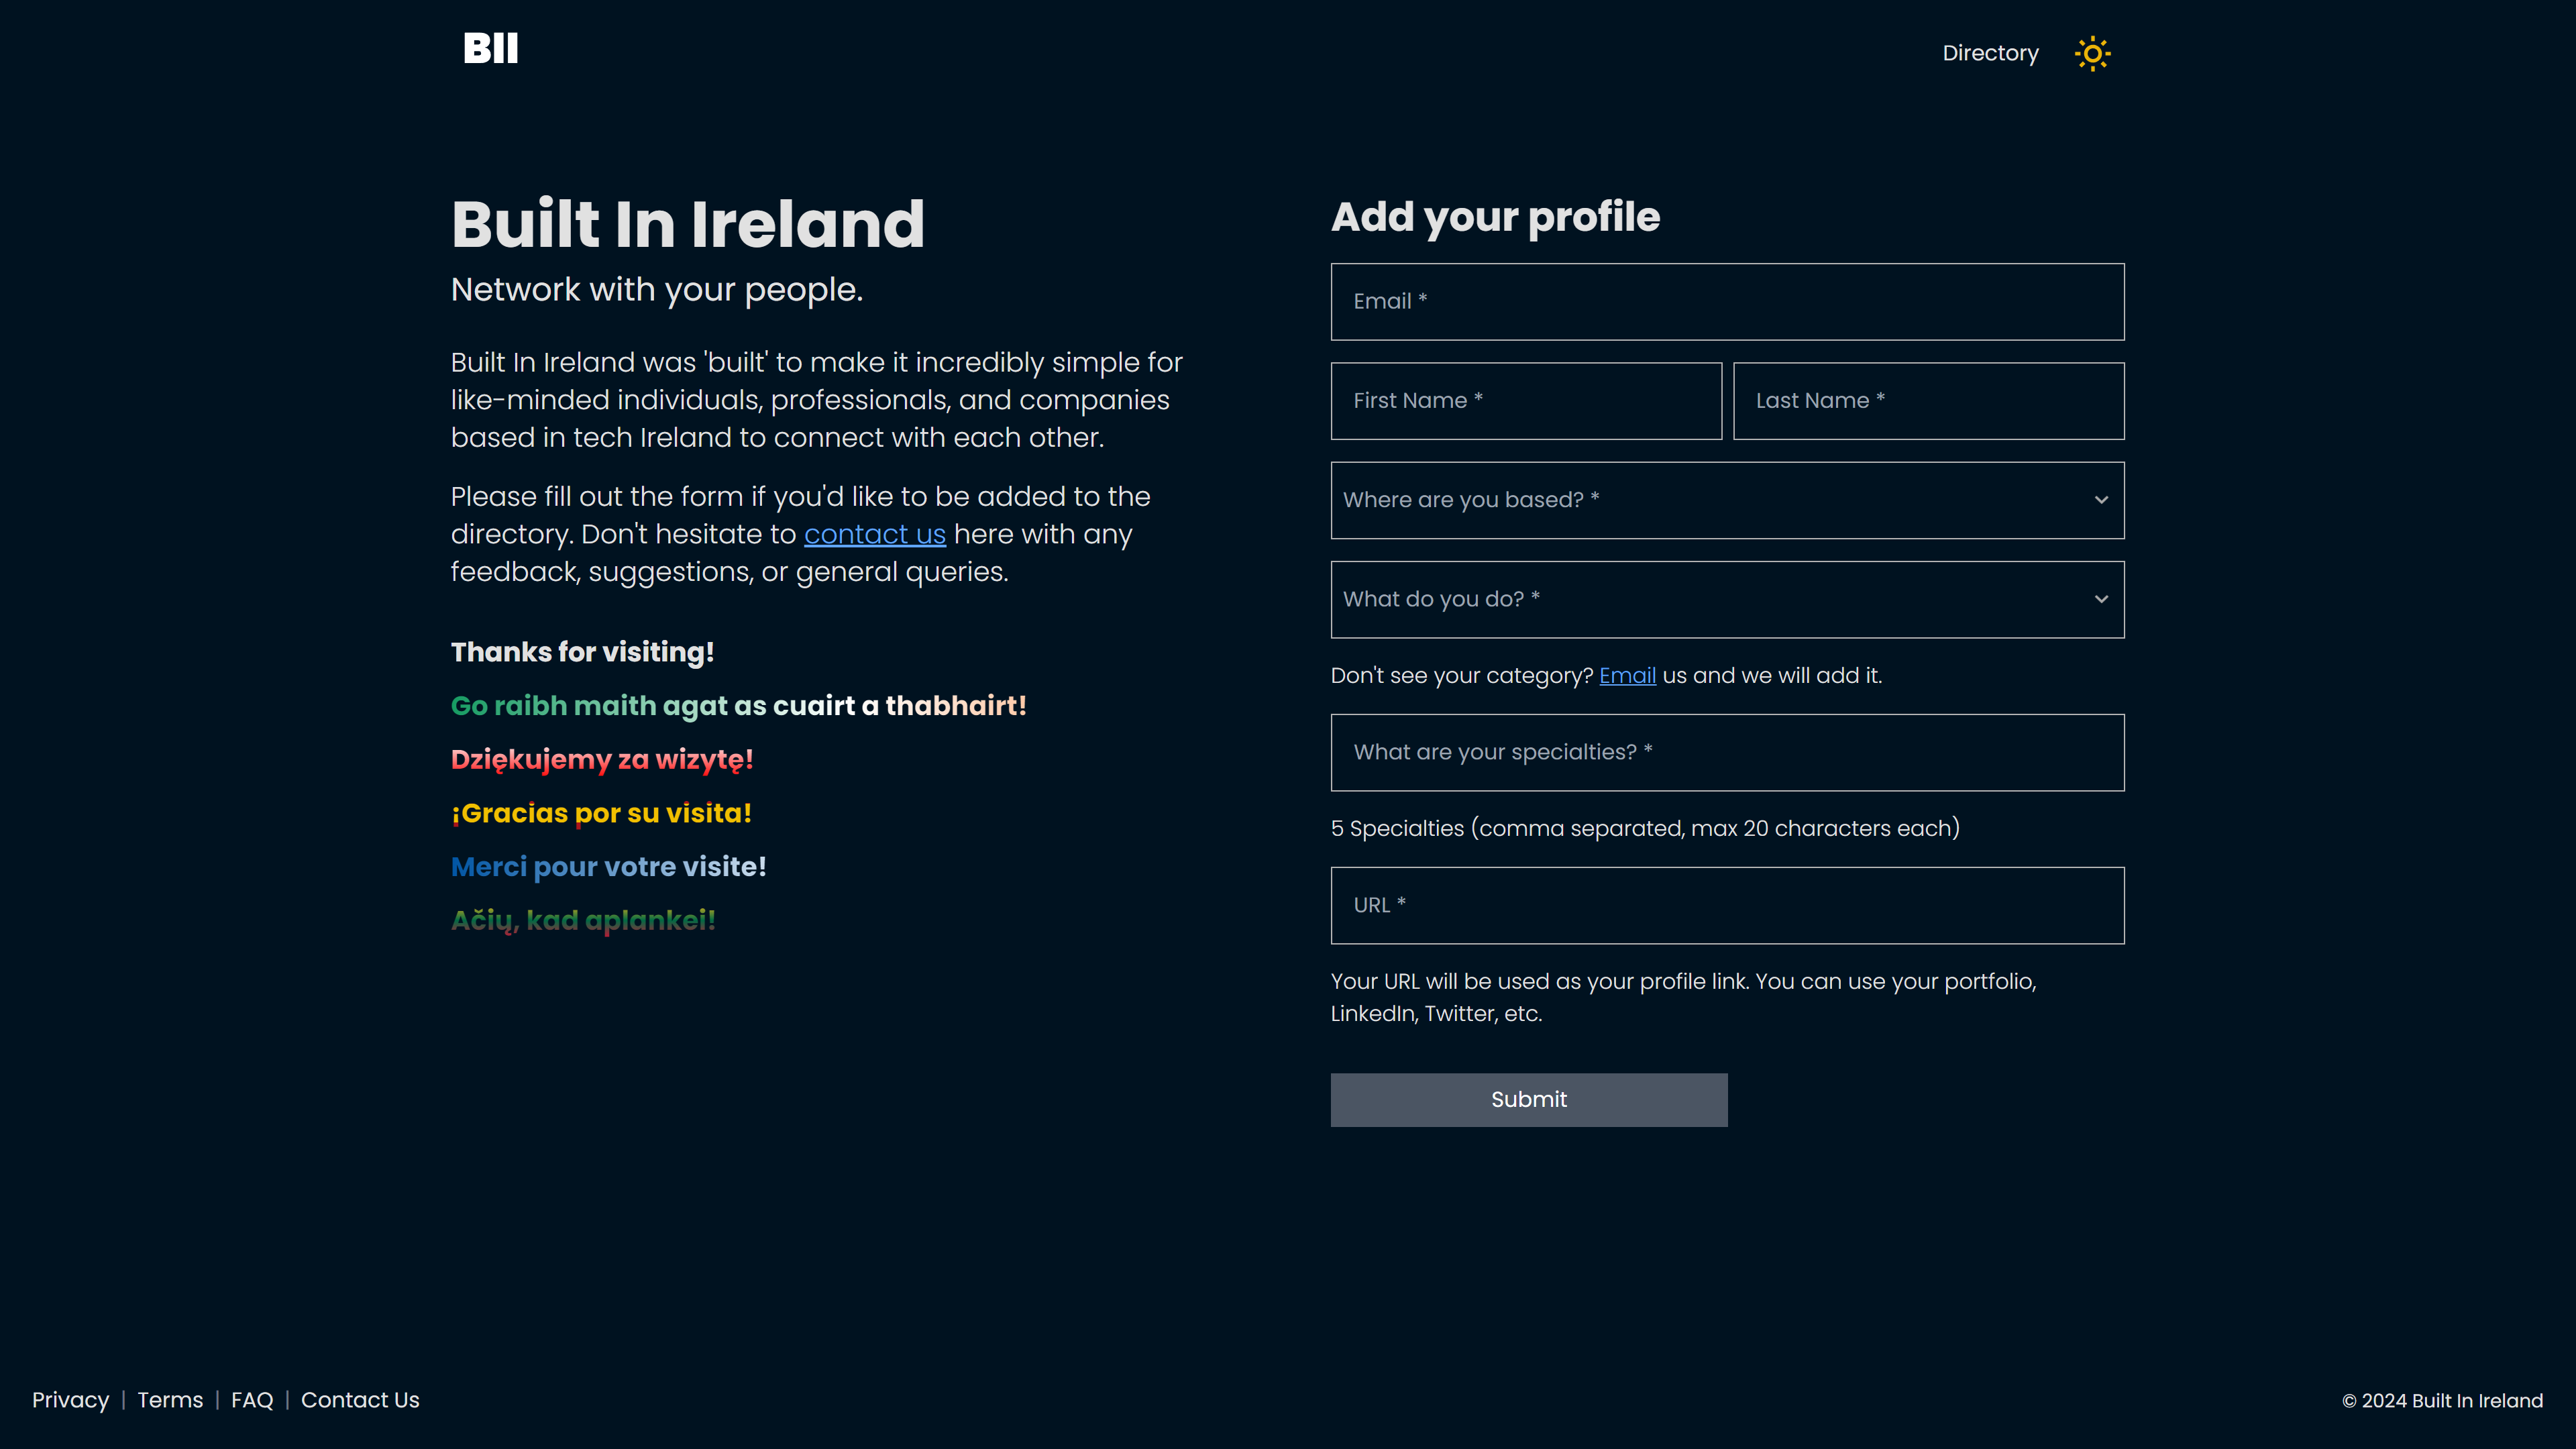Focus the First Name field

(x=1526, y=400)
